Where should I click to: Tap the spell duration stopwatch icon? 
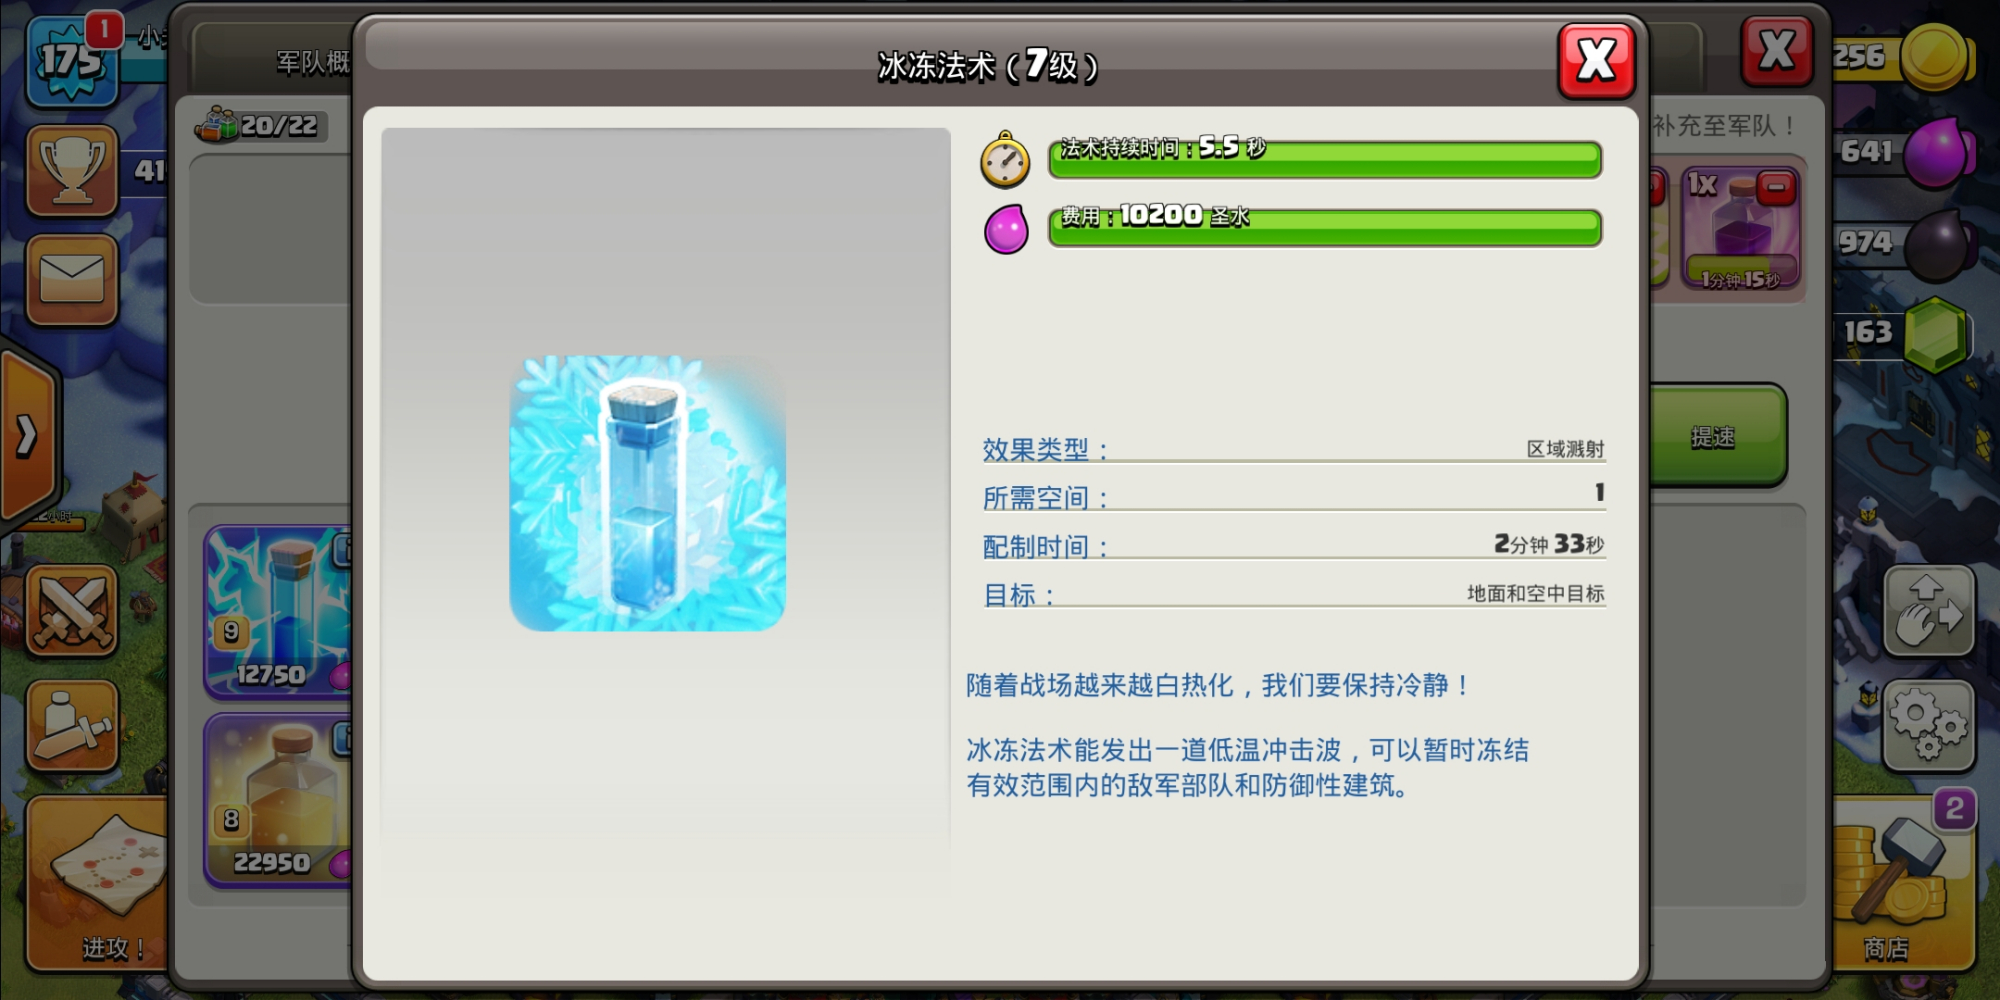tap(1005, 160)
